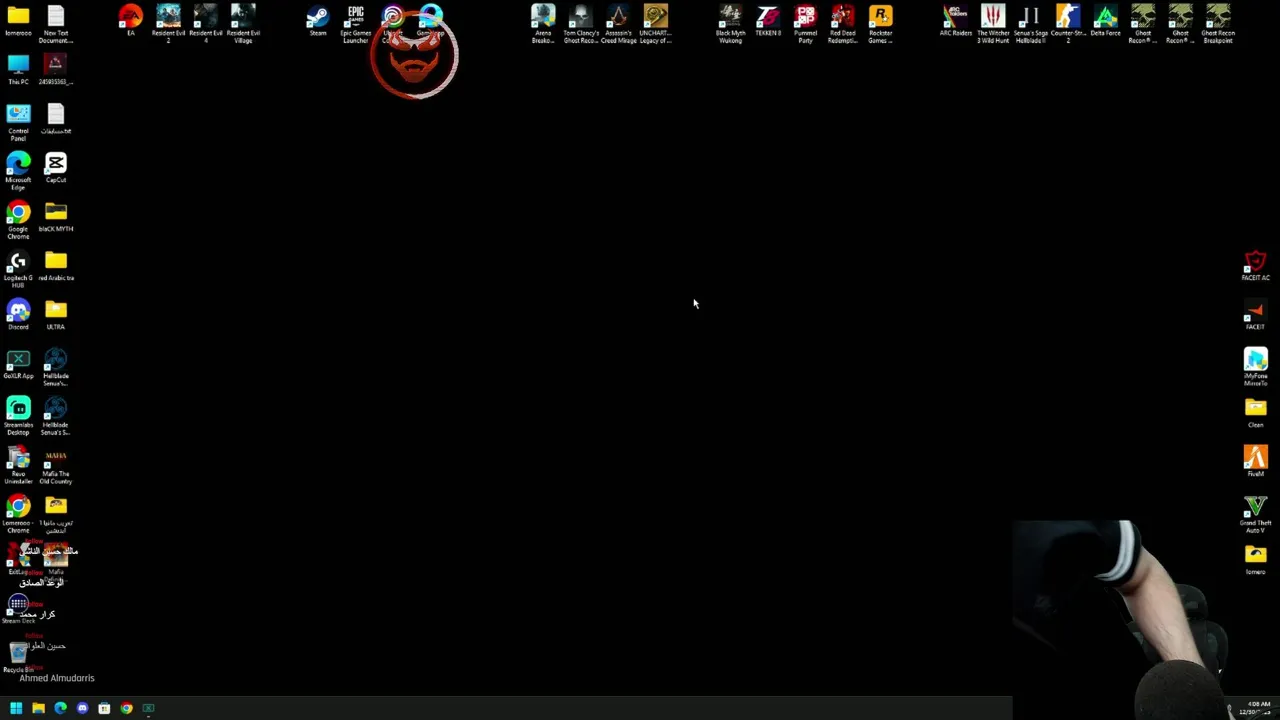This screenshot has height=720, width=1280.
Task: Open File Explorer from the taskbar
Action: point(38,708)
